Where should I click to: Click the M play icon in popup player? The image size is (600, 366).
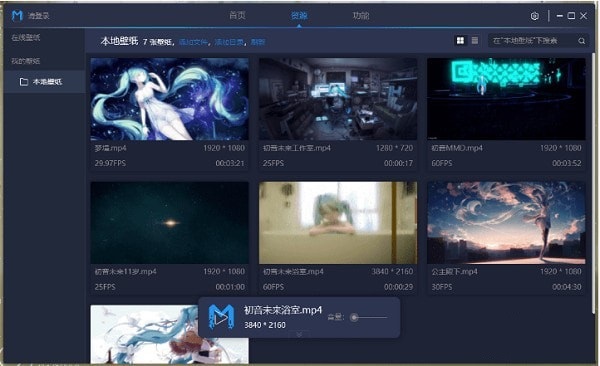pyautogui.click(x=221, y=317)
